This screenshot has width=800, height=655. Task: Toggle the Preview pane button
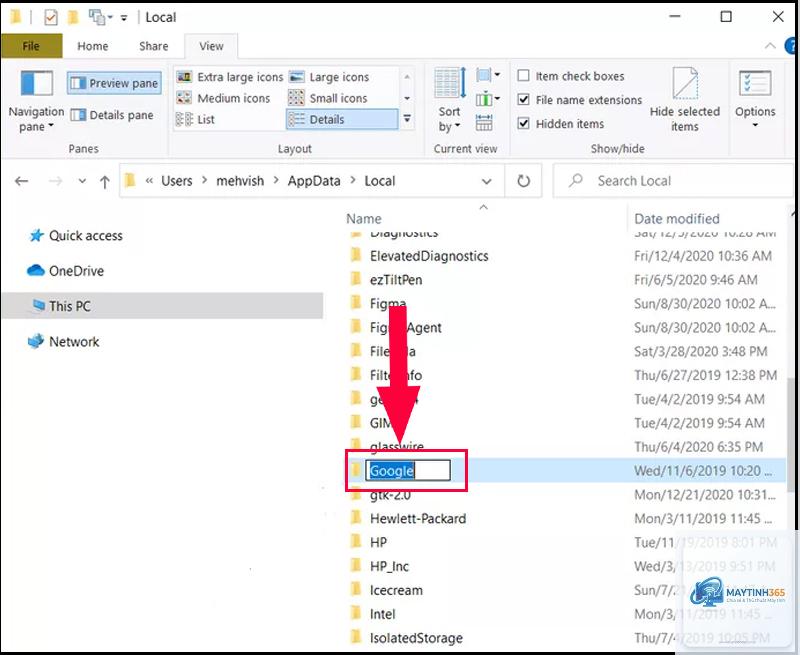pos(114,83)
